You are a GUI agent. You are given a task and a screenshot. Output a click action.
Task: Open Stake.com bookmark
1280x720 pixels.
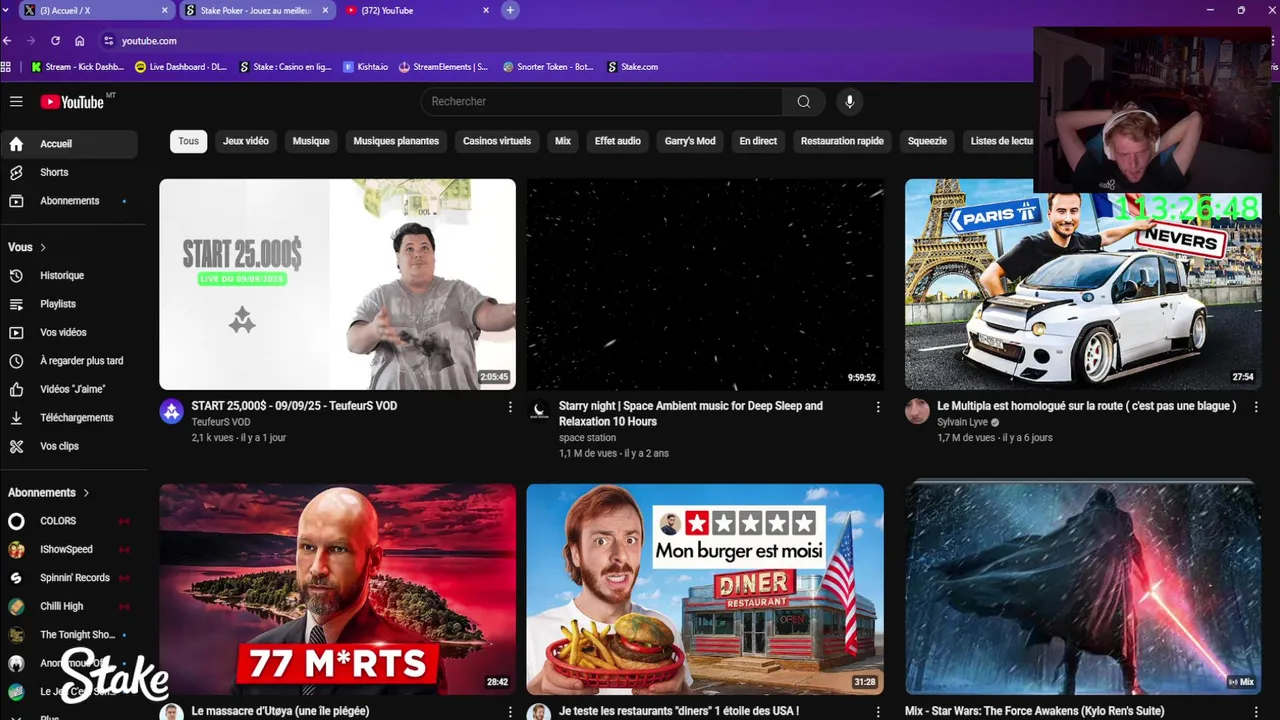coord(633,67)
